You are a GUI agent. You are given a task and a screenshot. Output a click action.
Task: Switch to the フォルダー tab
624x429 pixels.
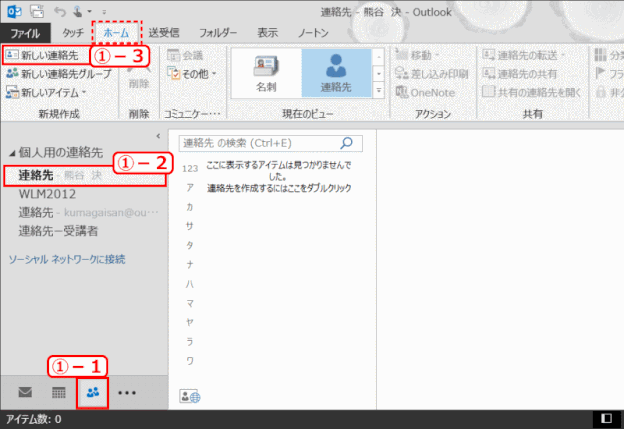click(218, 33)
